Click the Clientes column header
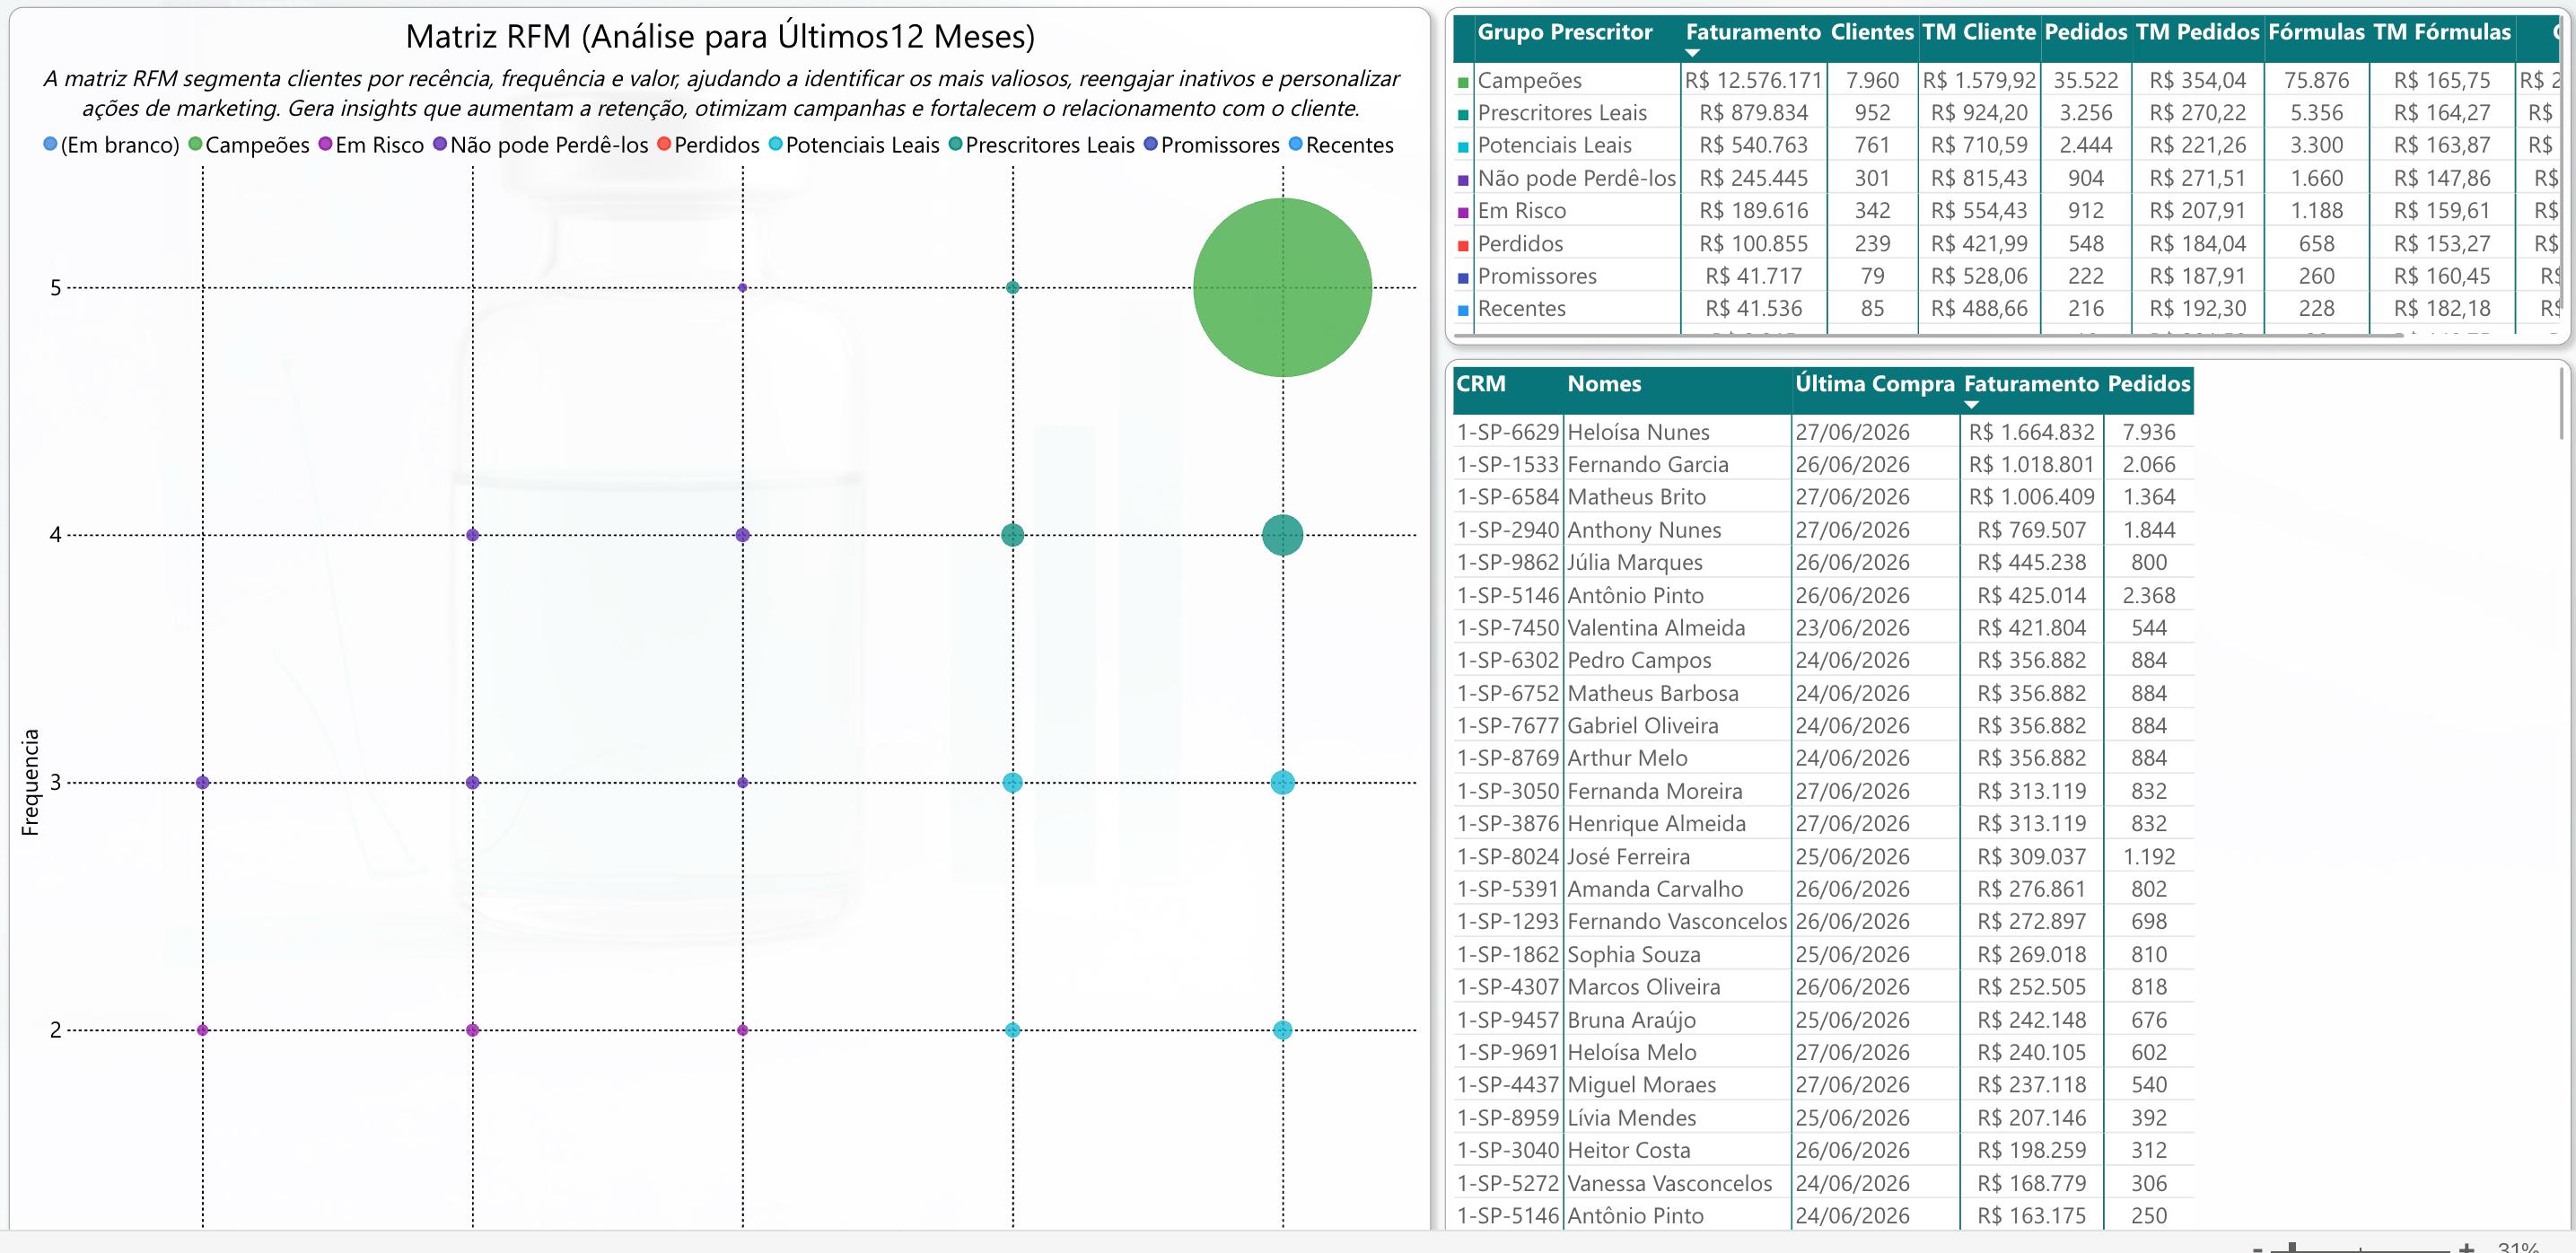This screenshot has height=1253, width=2576. coord(1872,32)
